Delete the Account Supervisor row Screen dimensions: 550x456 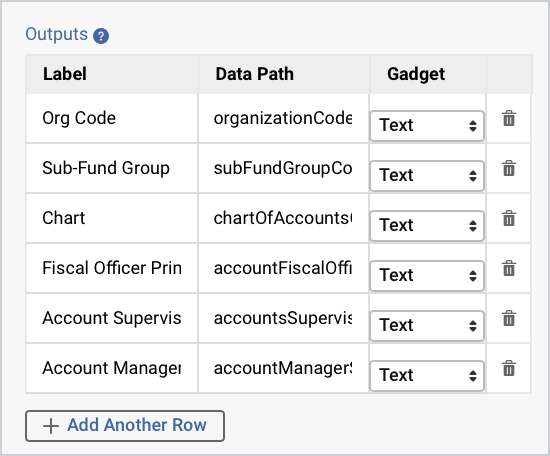coord(509,318)
